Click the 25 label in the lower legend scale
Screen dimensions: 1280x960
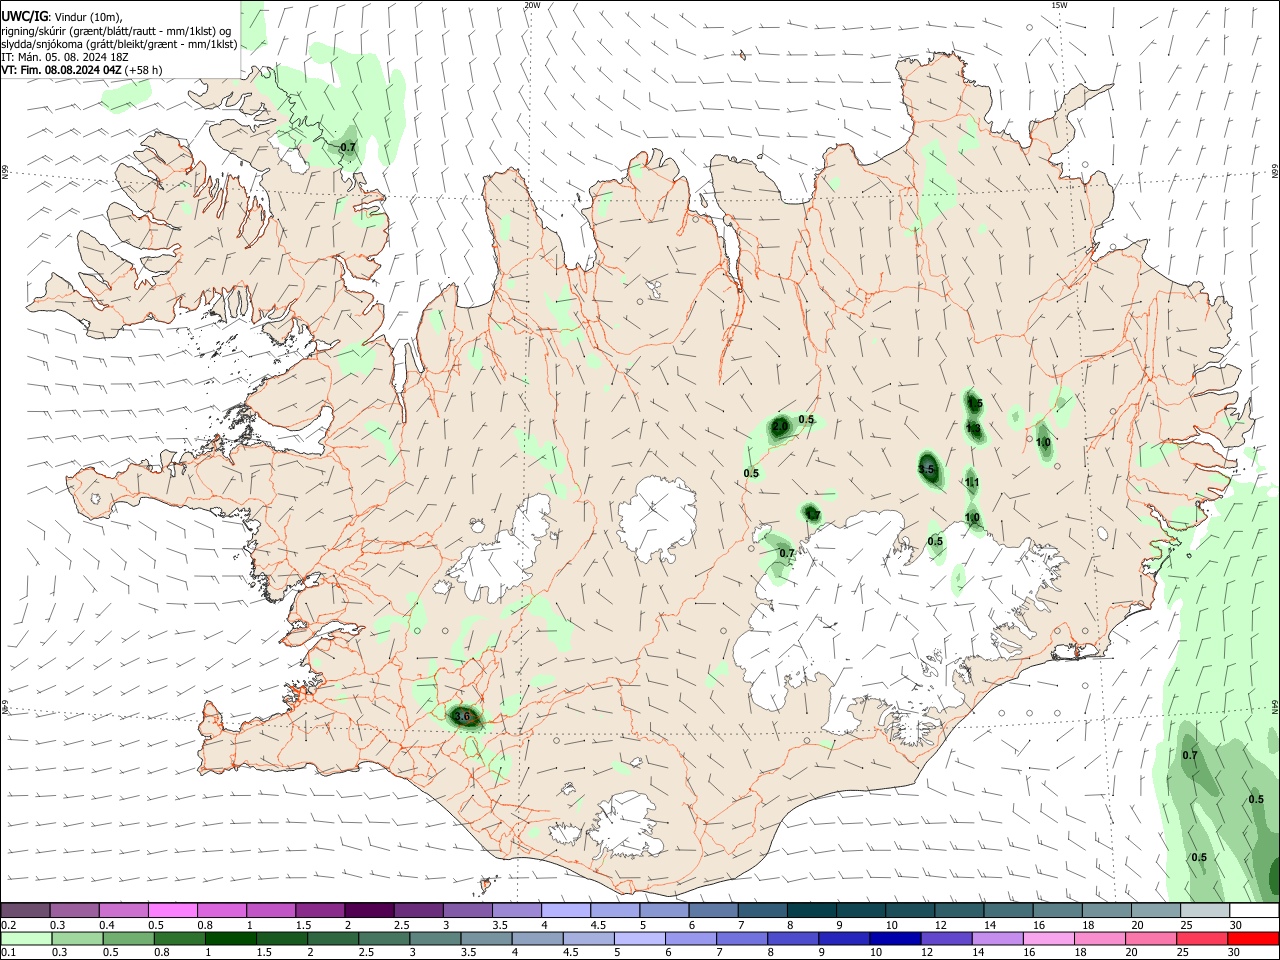(x=1182, y=953)
